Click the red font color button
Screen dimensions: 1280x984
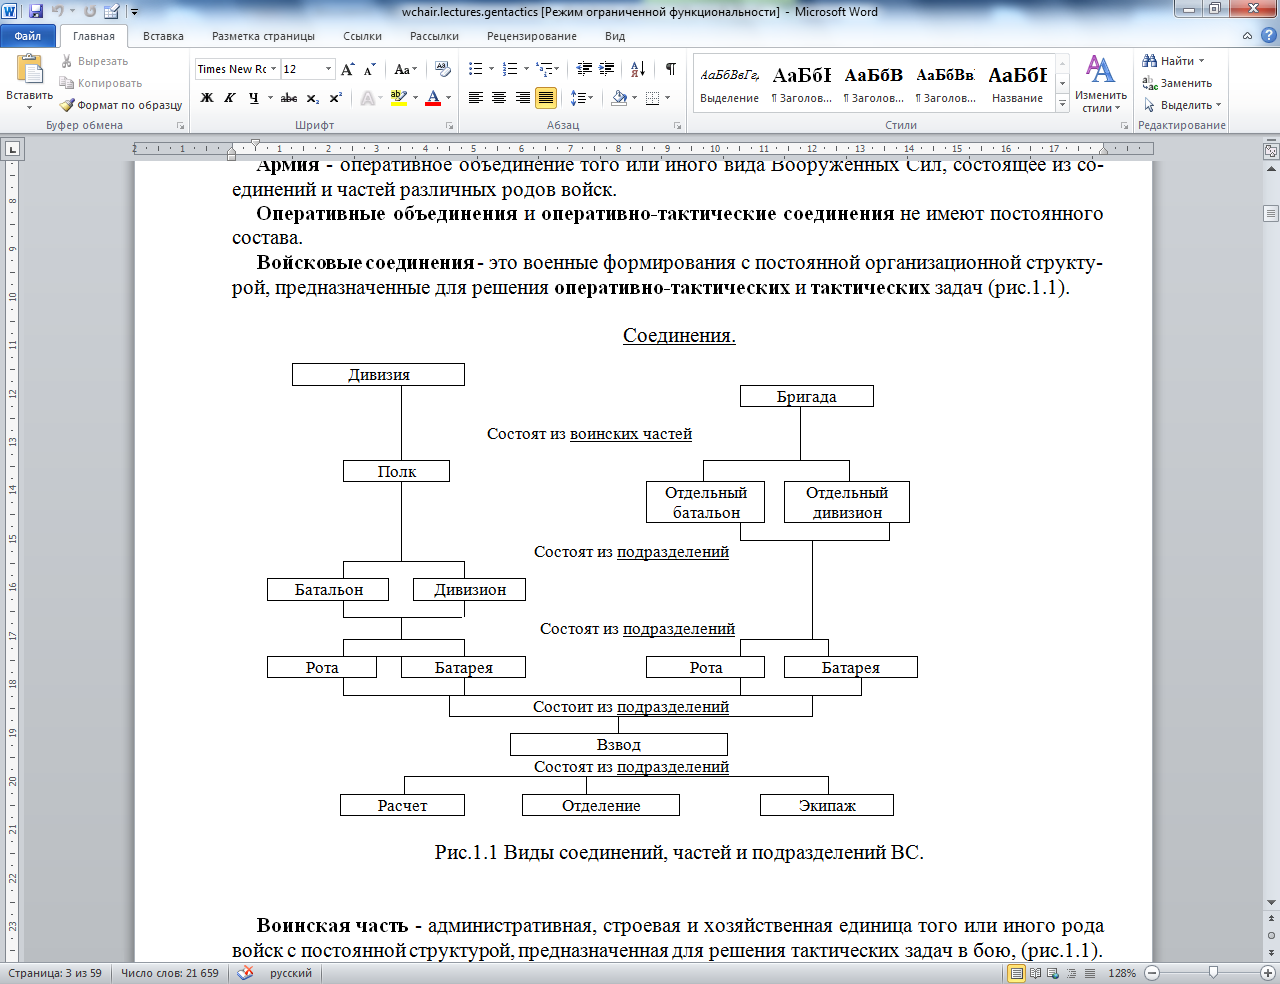(433, 98)
